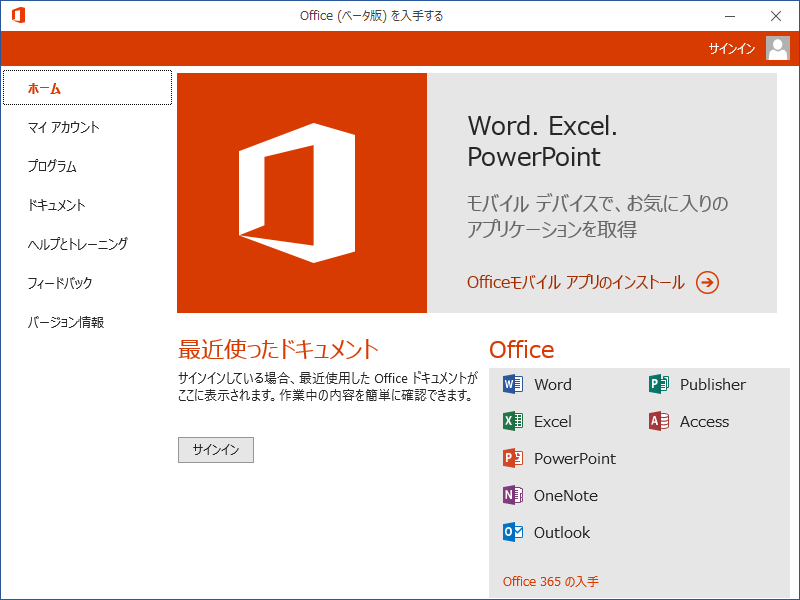The image size is (800, 600).
Task: Minimize the Office window
Action: pyautogui.click(x=730, y=16)
